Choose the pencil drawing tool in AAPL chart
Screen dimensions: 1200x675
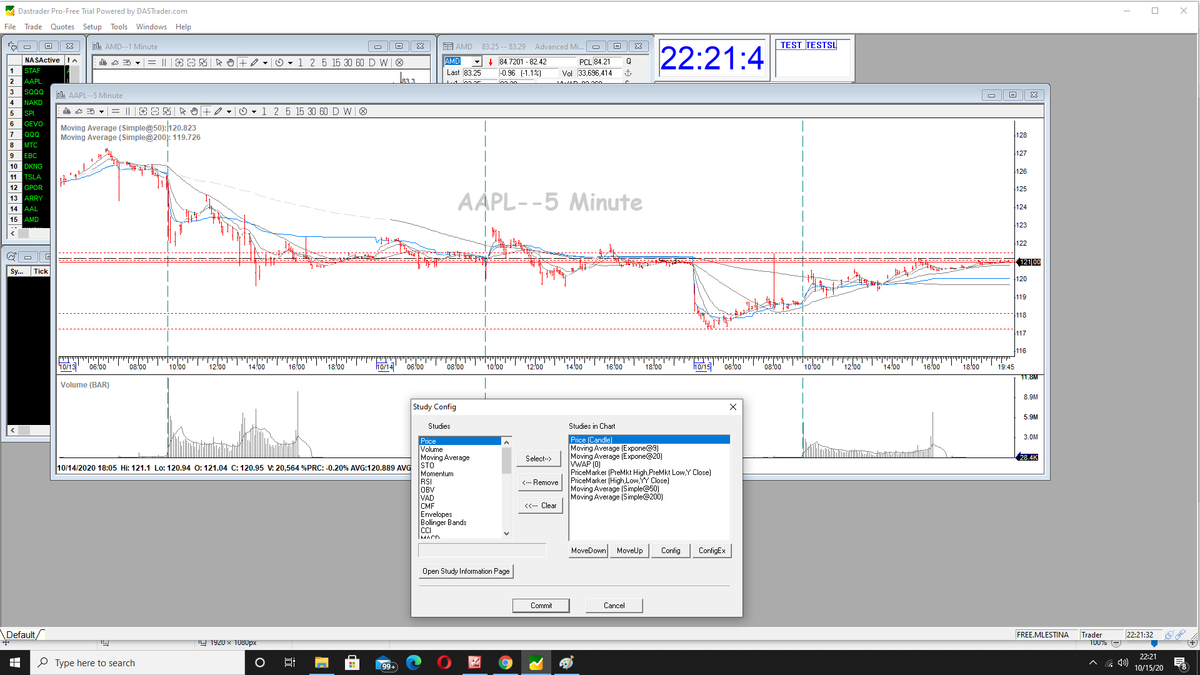[217, 111]
